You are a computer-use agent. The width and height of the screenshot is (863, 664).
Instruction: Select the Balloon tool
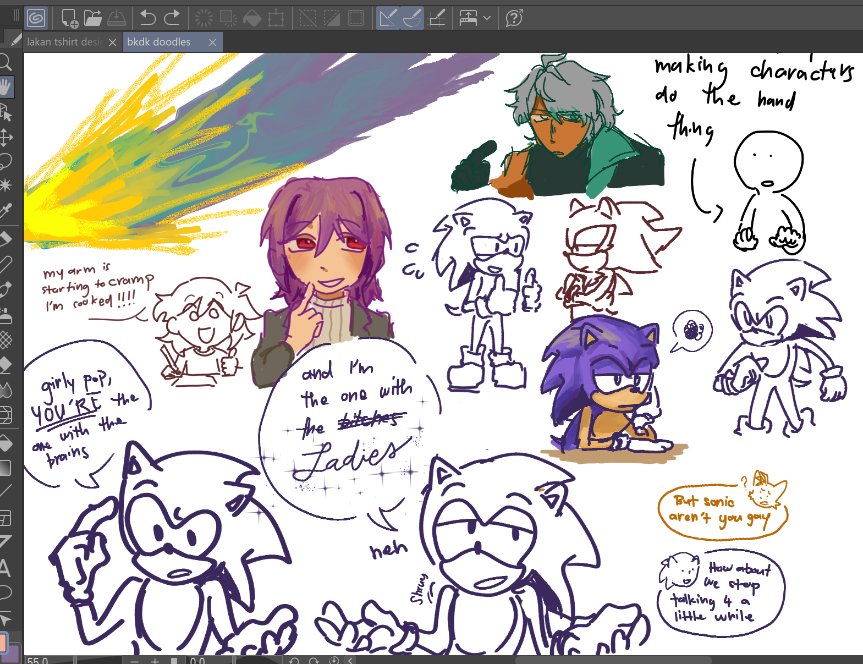6,592
